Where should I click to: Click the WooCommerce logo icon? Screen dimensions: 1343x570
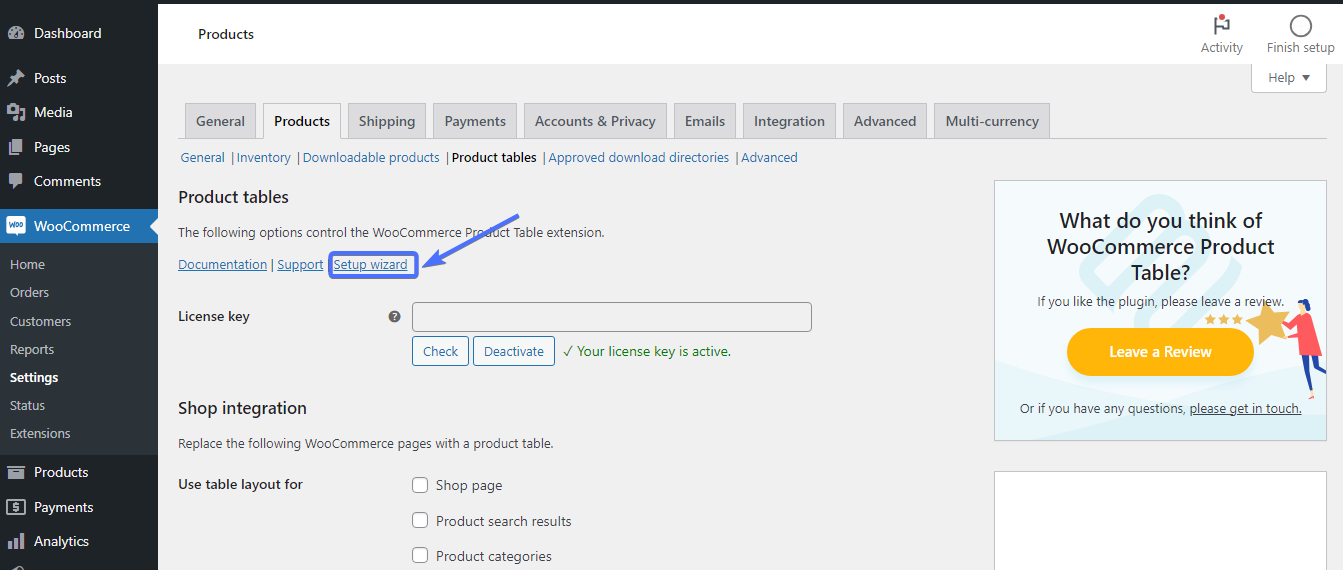(x=16, y=226)
